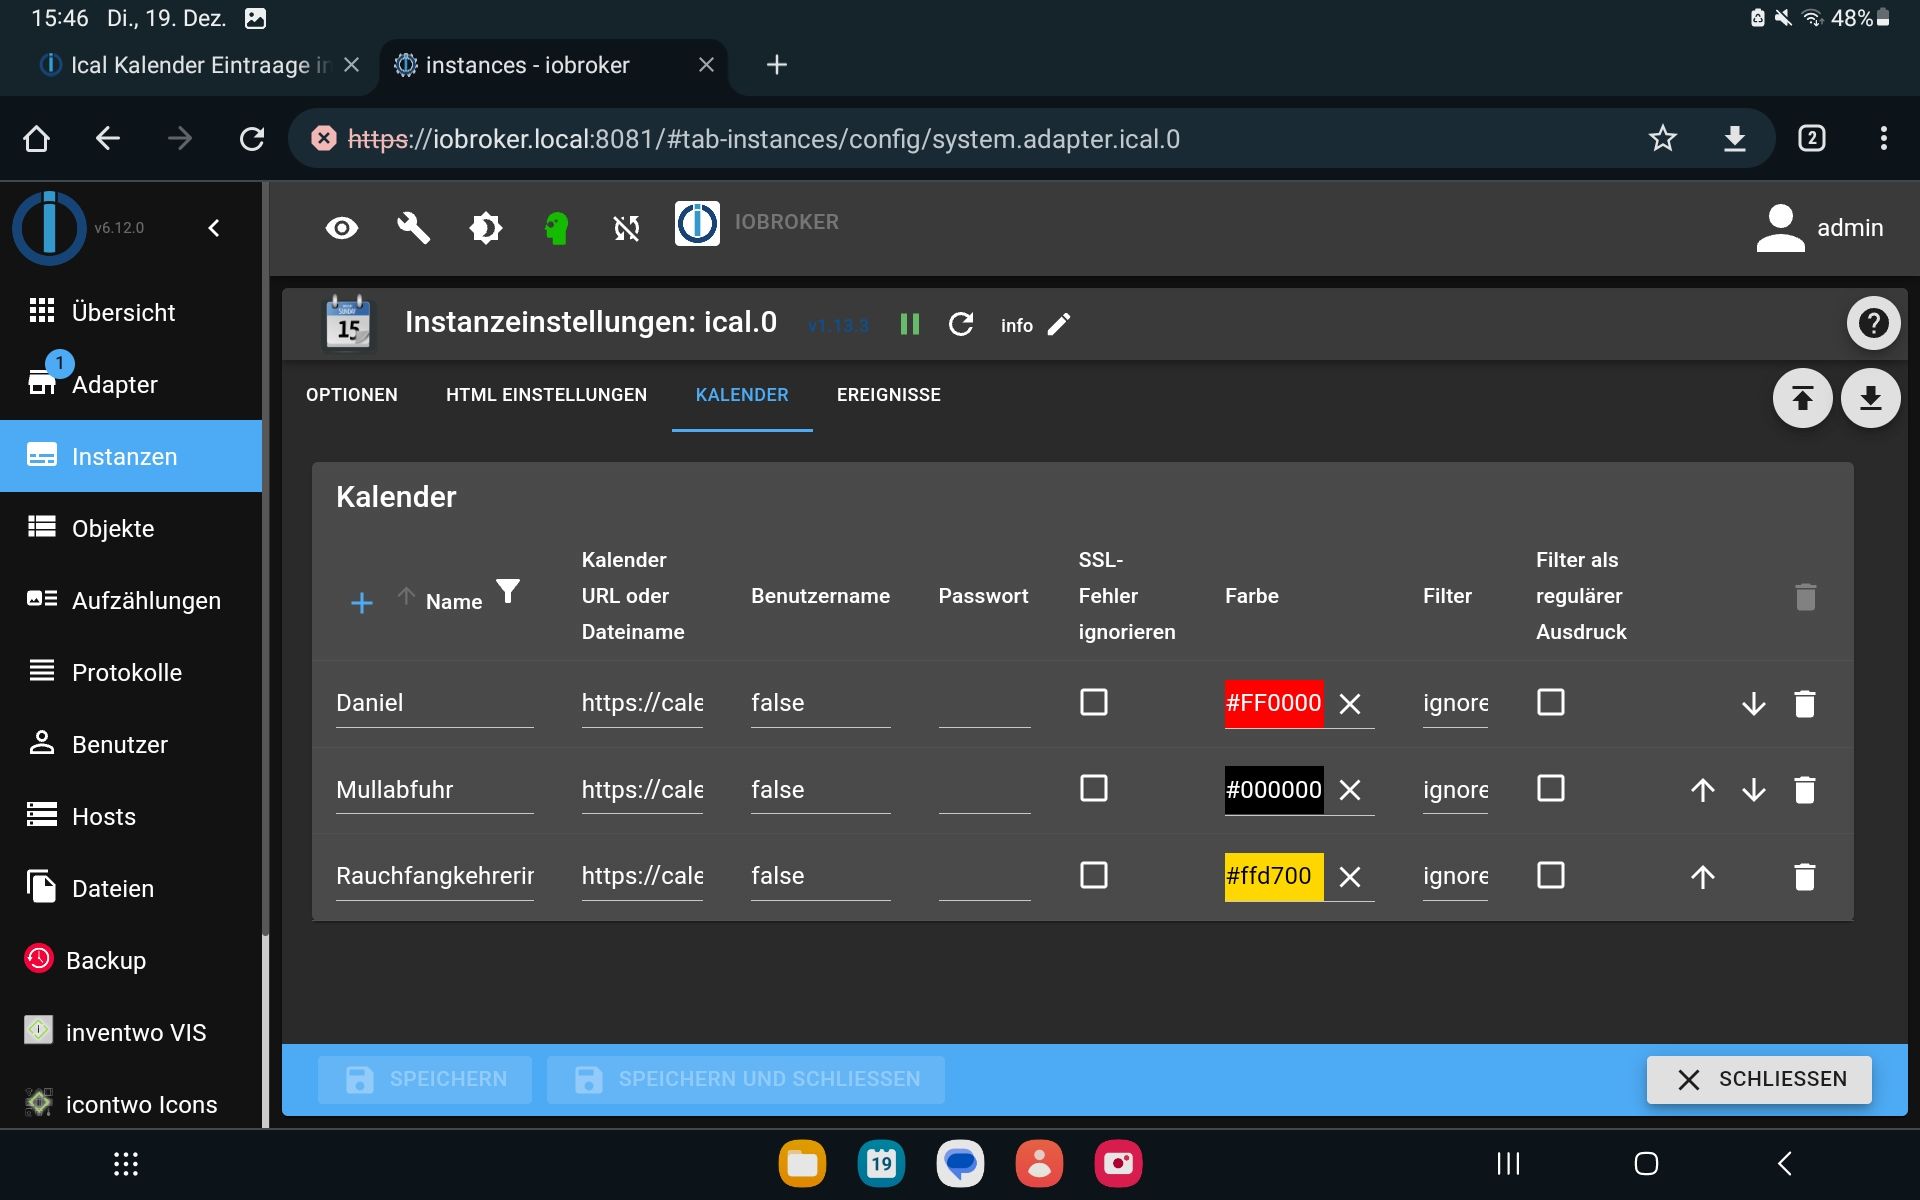Image resolution: width=1920 pixels, height=1200 pixels.
Task: Open the HTML EINSTELLUNGEN tab
Action: [x=546, y=395]
